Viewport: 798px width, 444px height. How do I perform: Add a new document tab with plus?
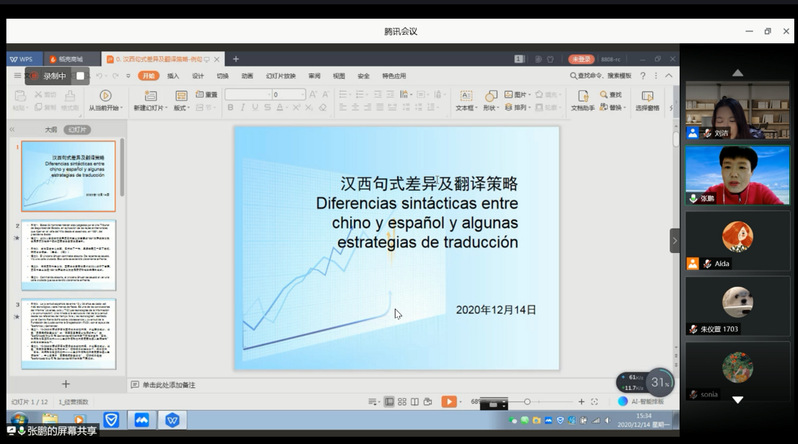(x=236, y=59)
